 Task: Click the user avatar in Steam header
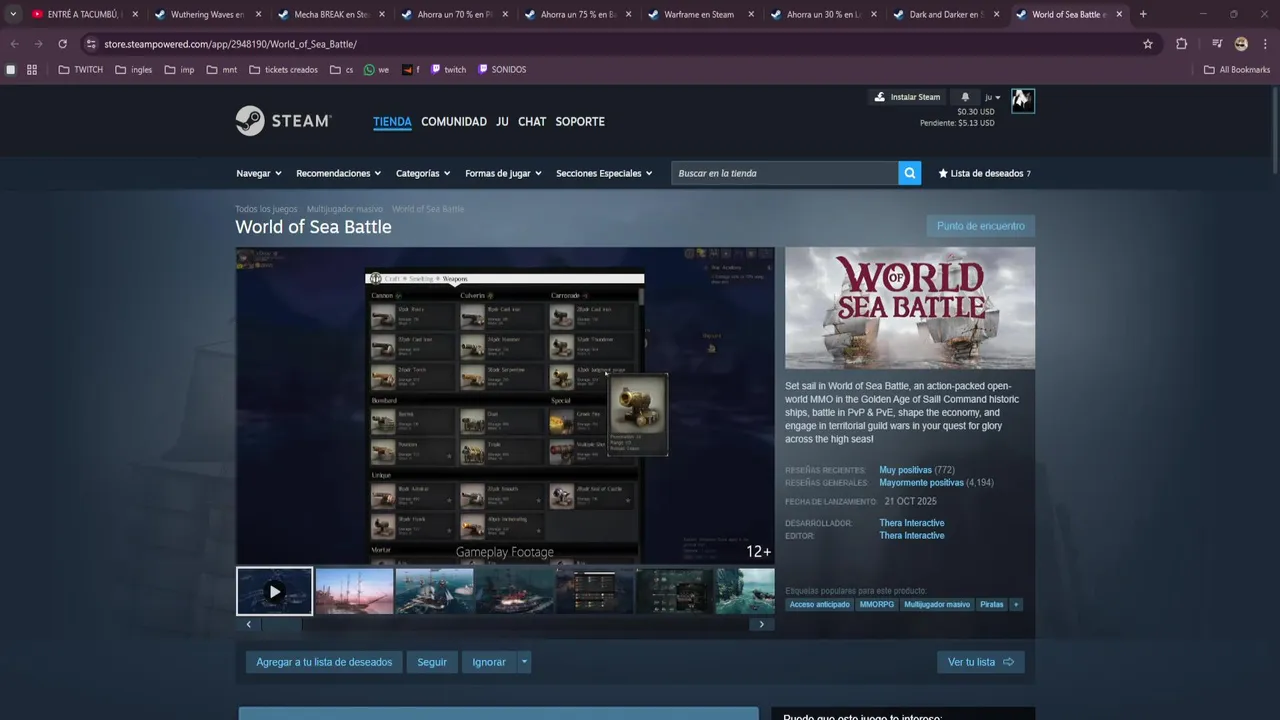(1022, 100)
